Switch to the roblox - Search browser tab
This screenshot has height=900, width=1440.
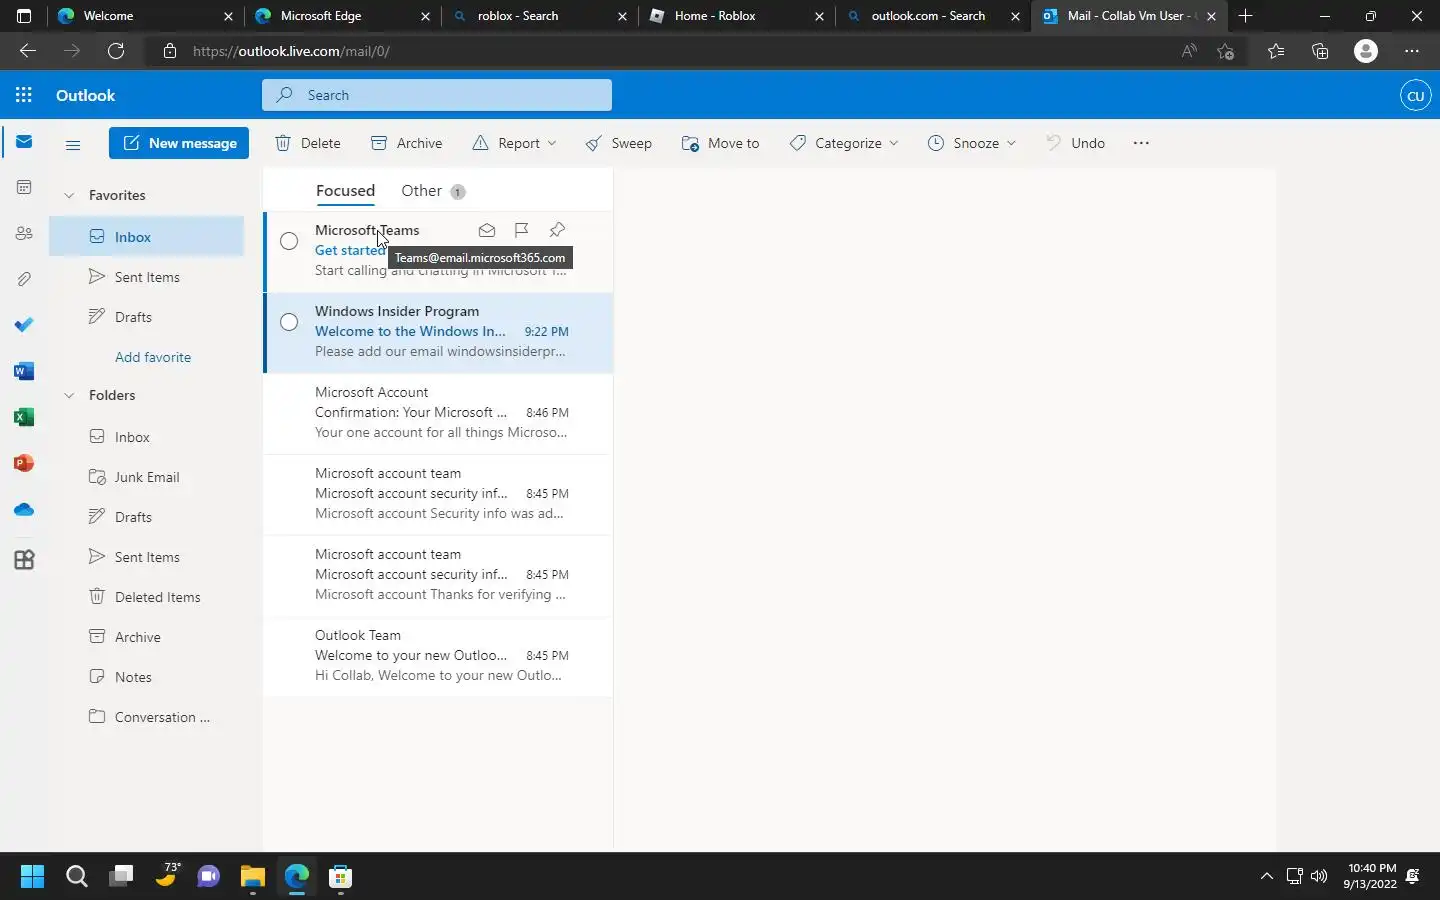539,16
